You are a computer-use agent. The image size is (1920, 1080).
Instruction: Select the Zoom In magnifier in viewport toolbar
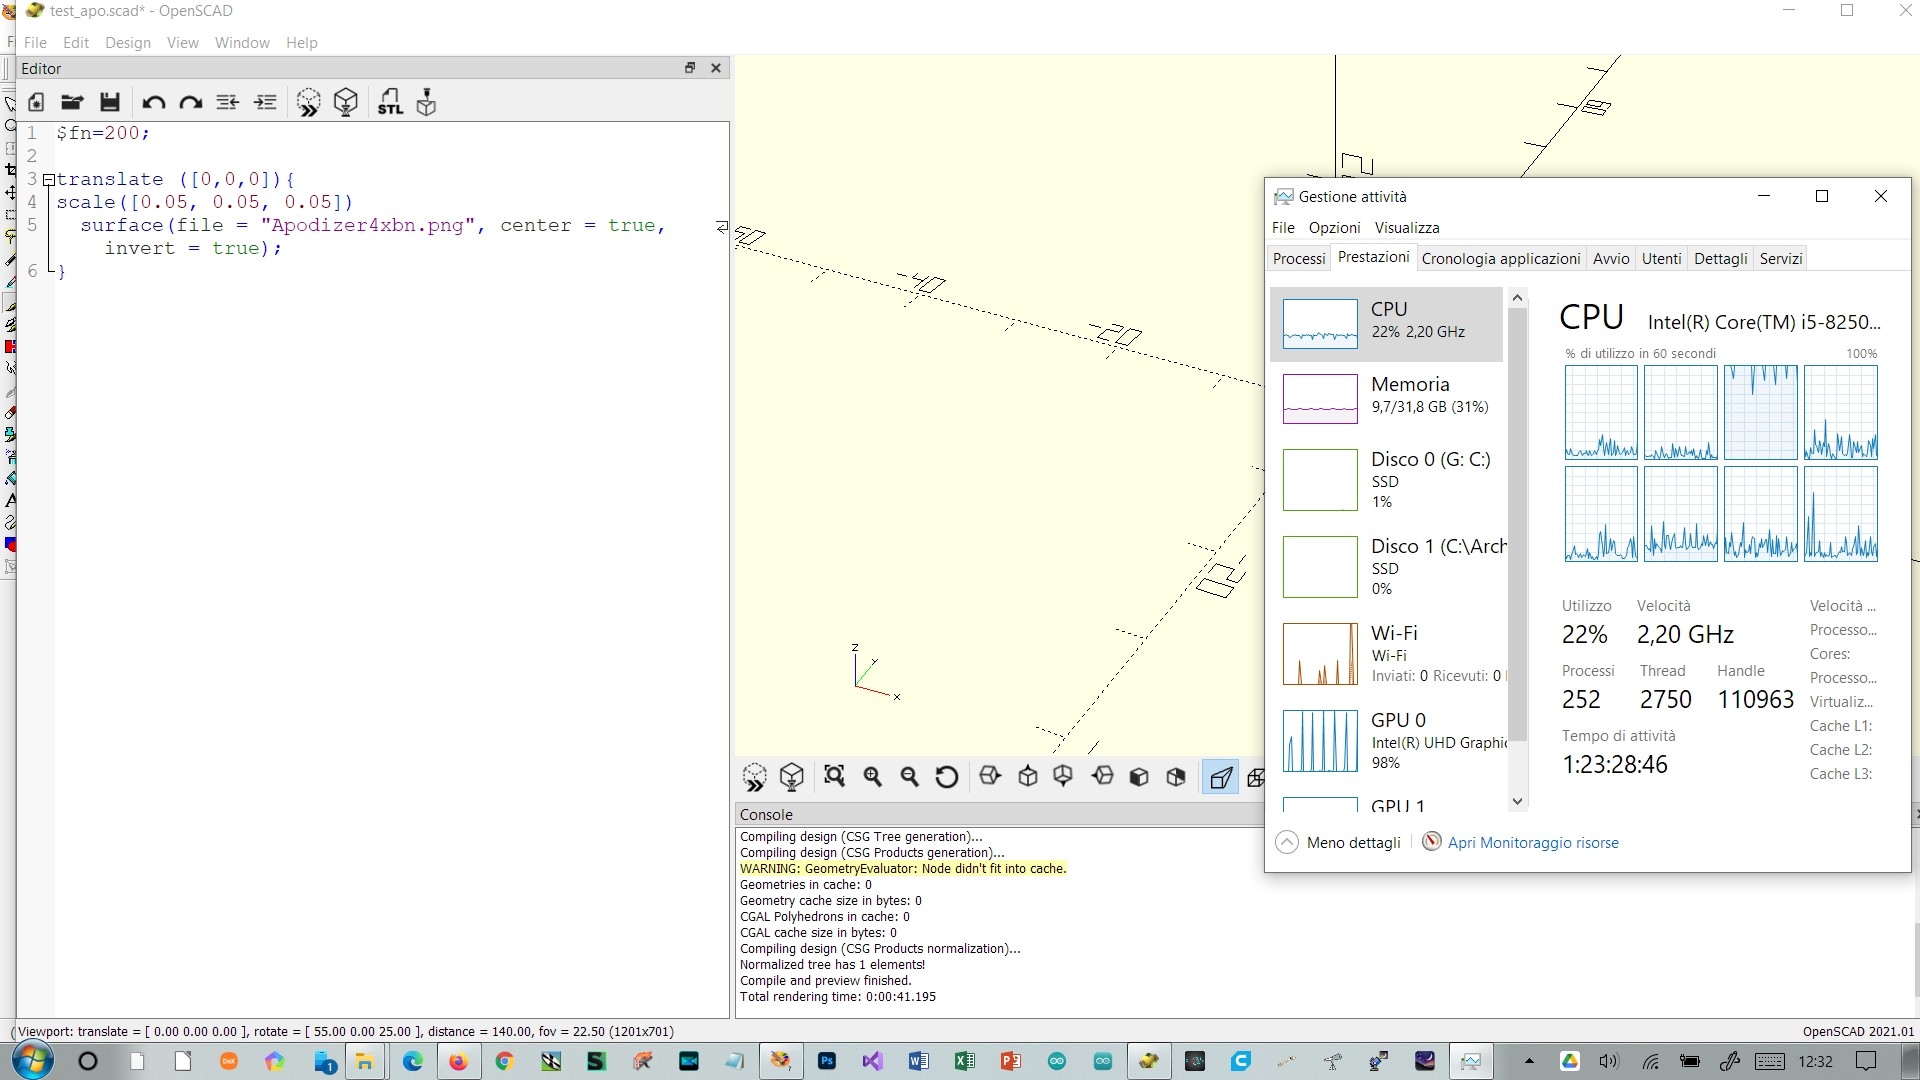click(872, 777)
